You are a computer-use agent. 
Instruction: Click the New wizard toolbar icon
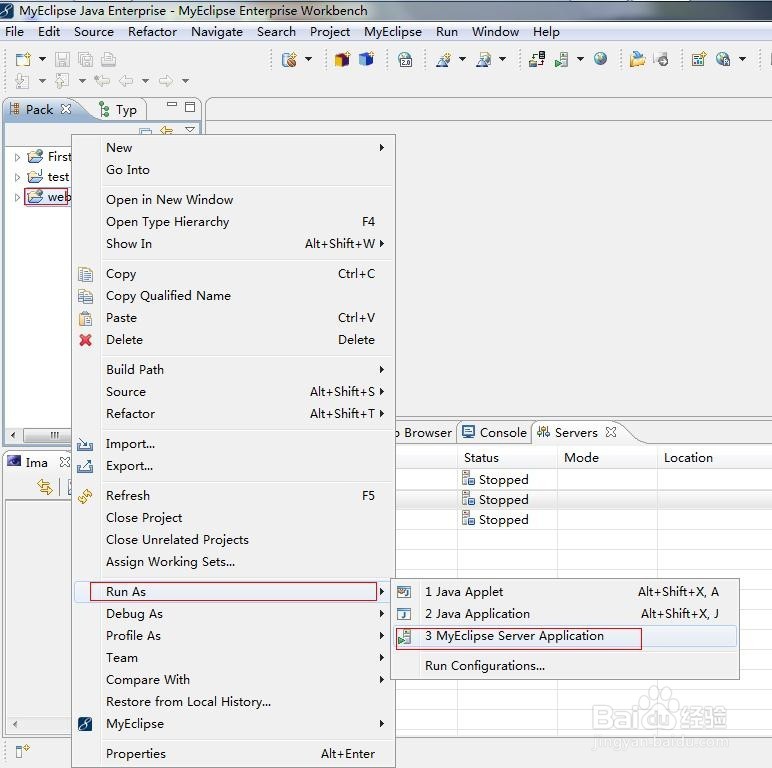point(23,60)
